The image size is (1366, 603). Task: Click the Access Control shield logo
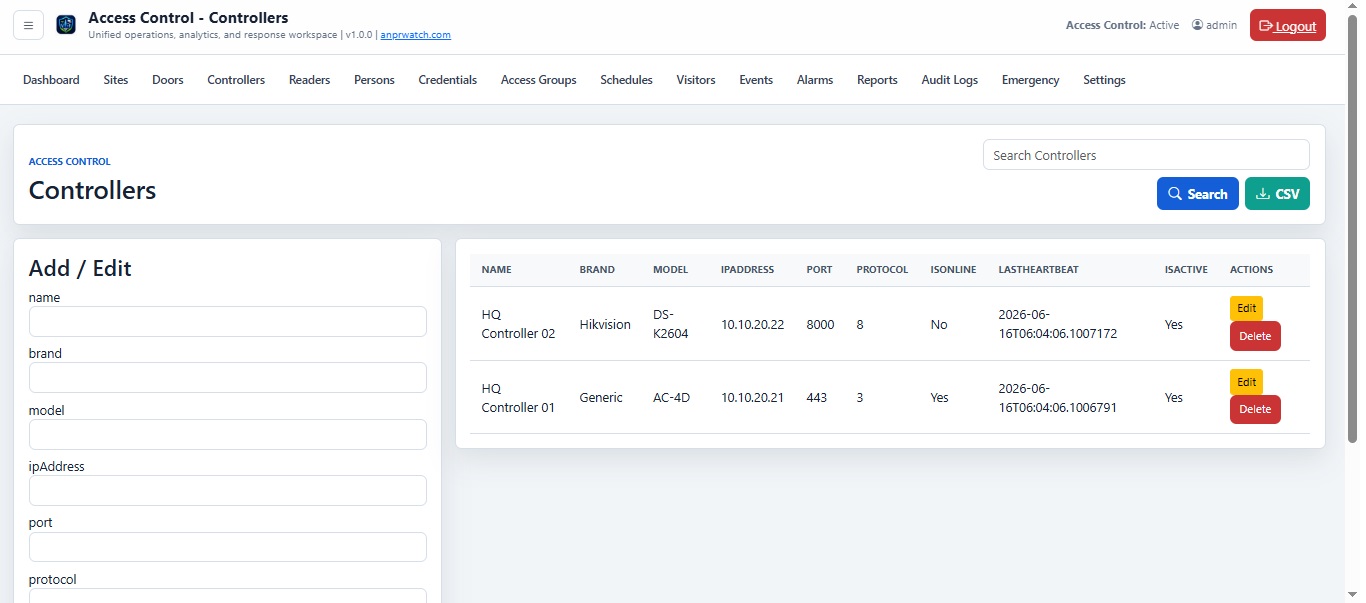click(66, 25)
